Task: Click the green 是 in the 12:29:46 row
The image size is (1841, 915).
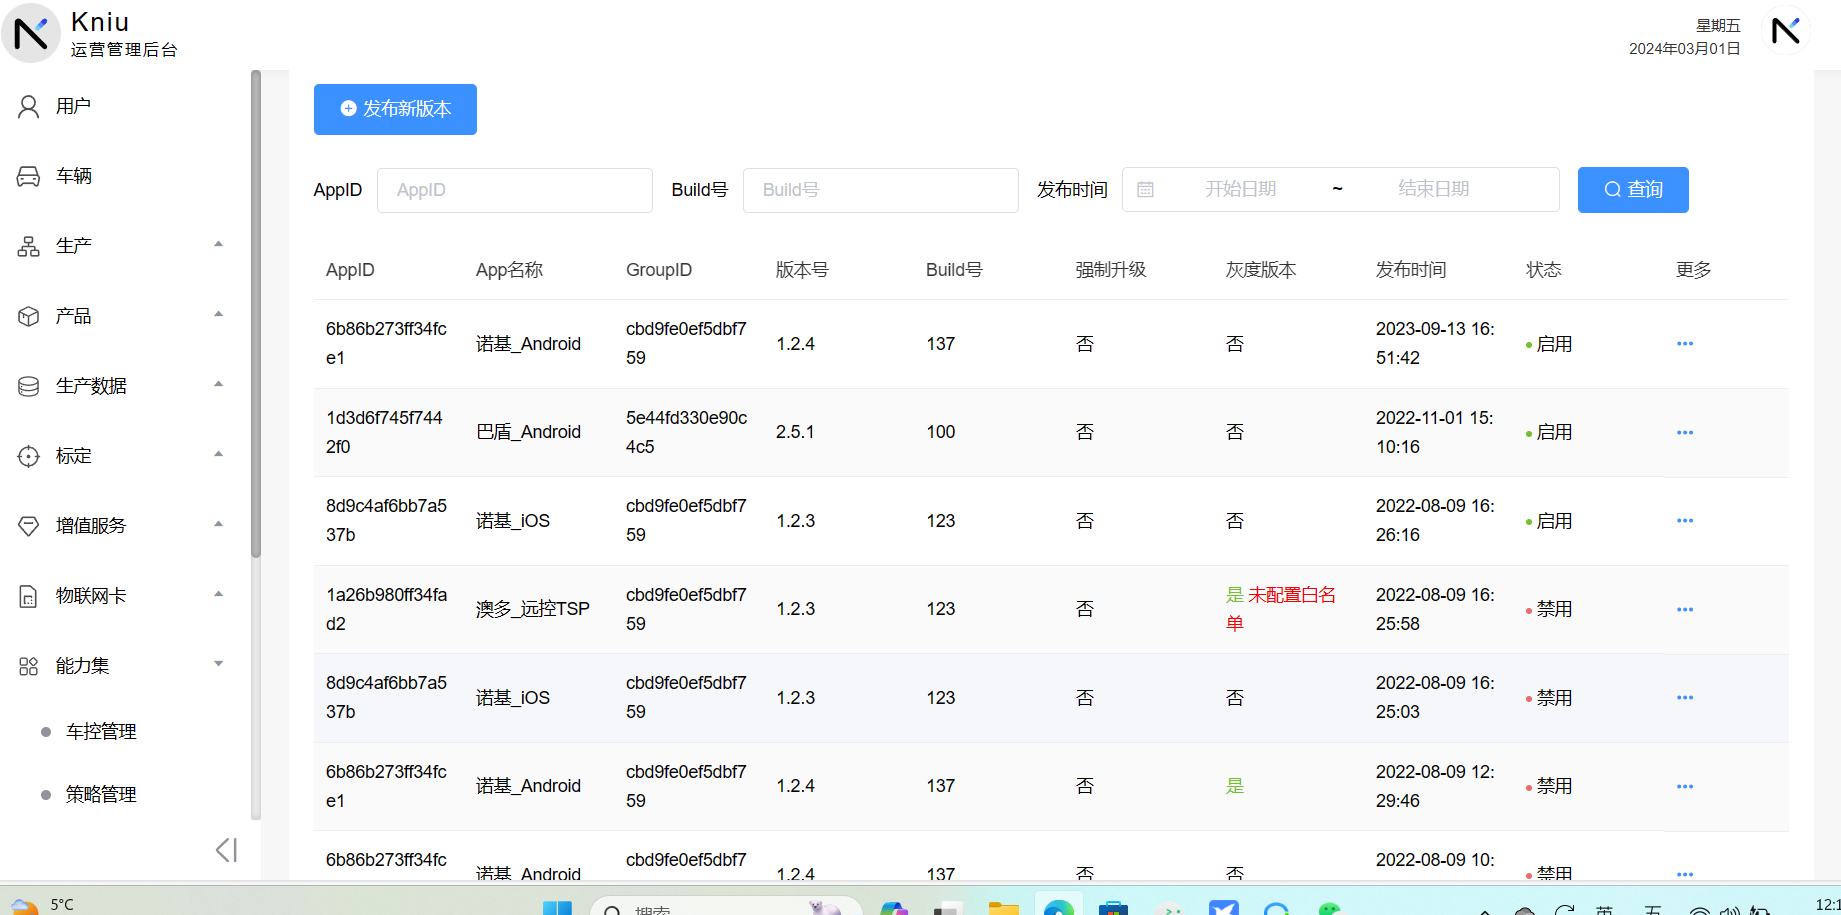Action: coord(1235,786)
